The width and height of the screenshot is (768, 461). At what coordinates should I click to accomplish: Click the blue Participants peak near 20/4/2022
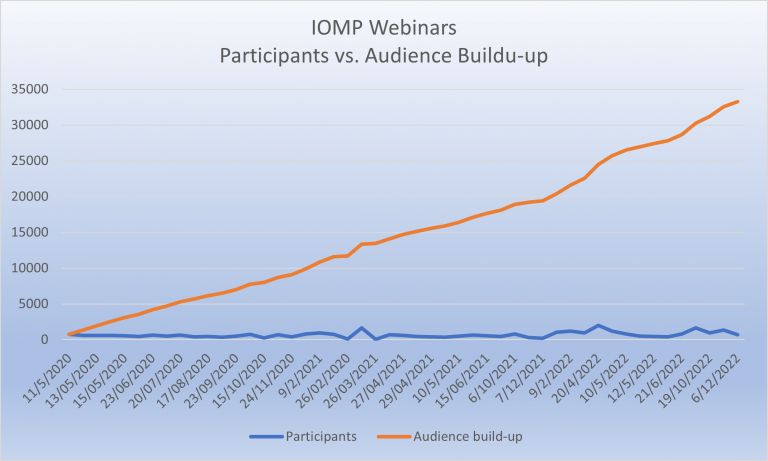[598, 325]
